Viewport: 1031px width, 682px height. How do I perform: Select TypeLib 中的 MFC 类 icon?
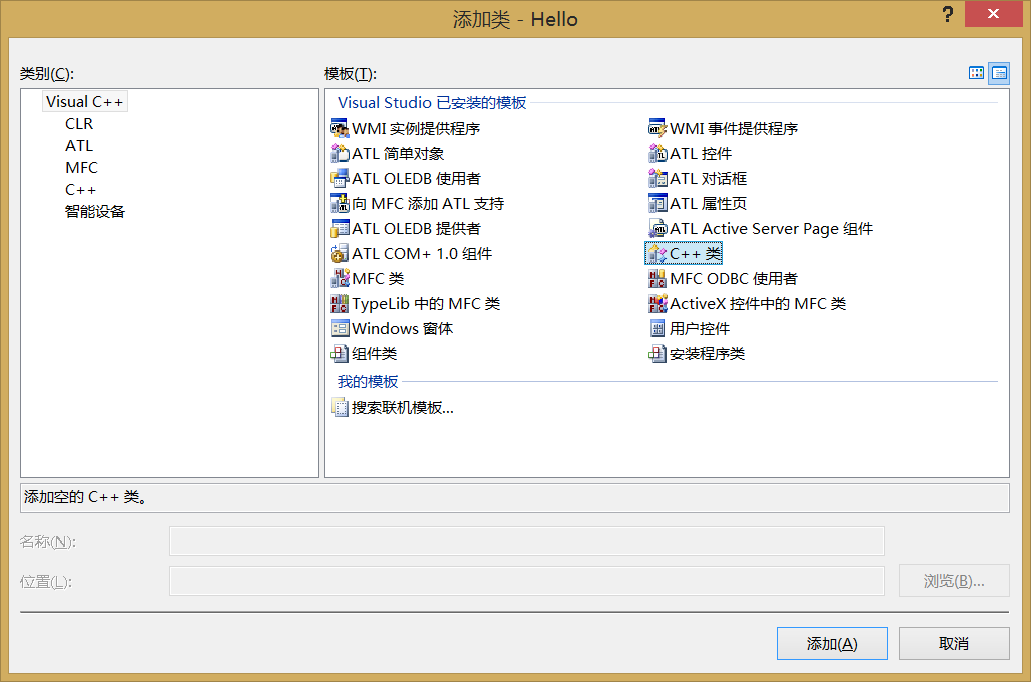(x=340, y=304)
